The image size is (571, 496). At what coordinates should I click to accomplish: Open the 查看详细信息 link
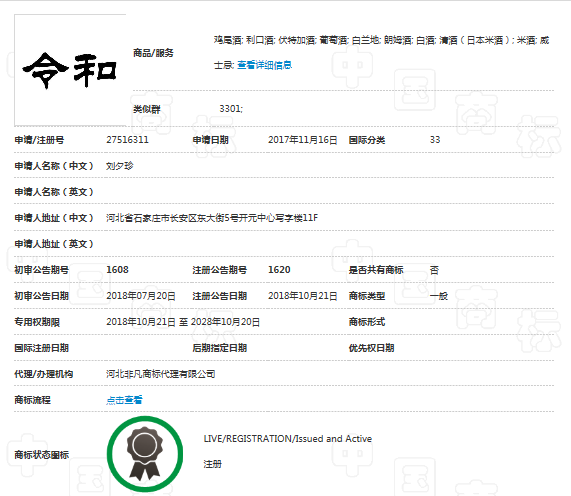point(264,65)
